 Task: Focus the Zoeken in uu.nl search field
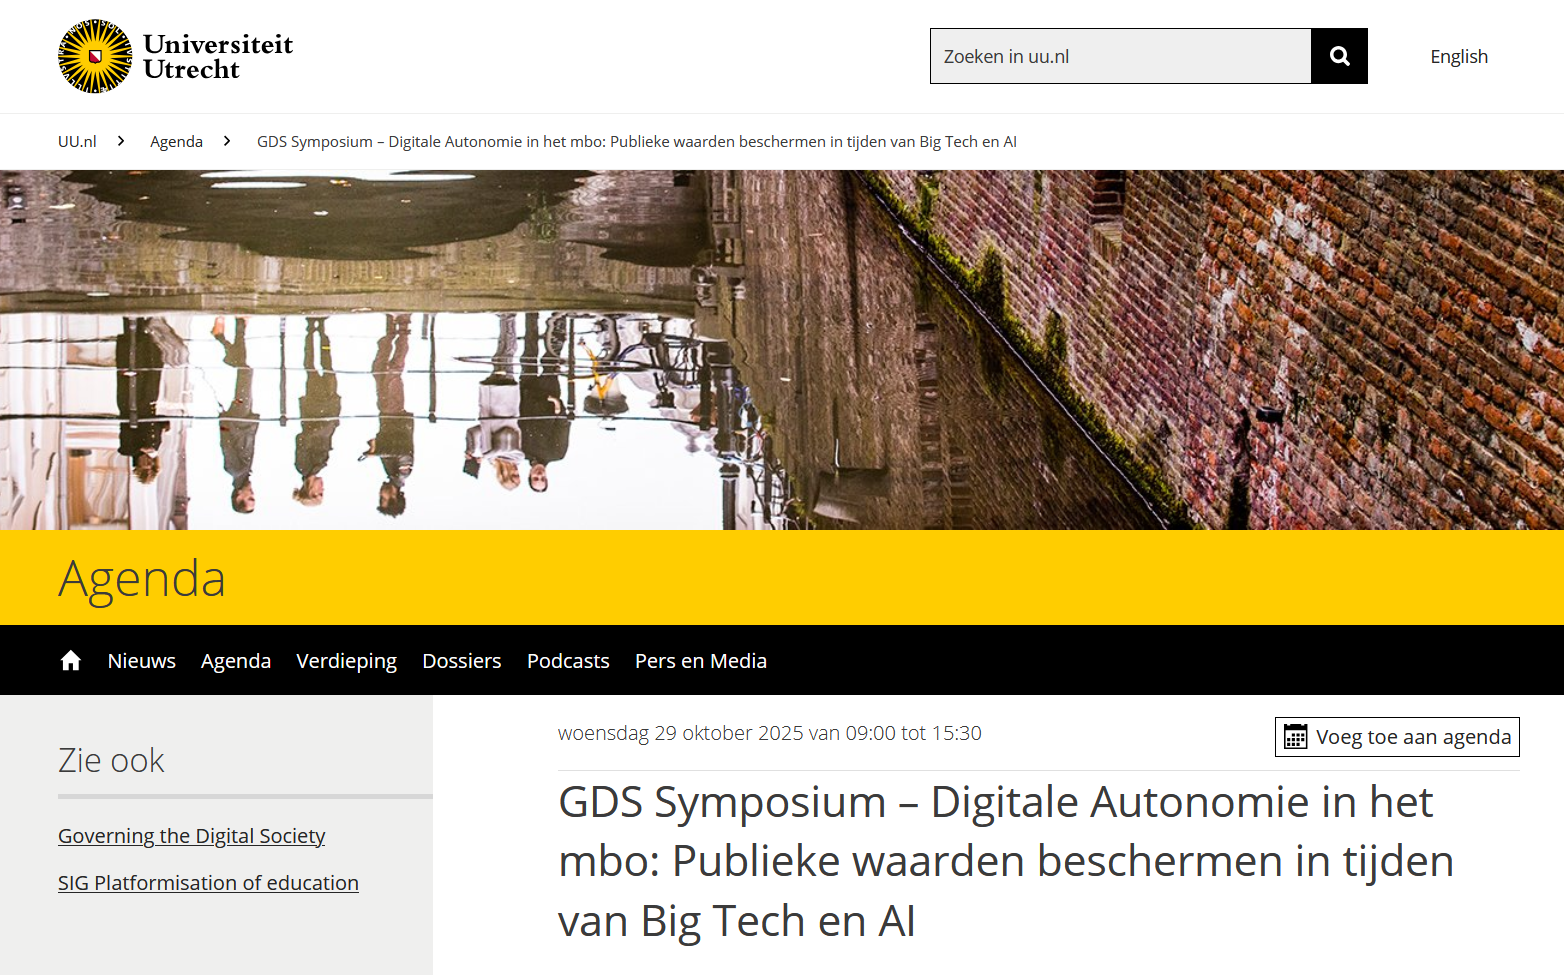(x=1120, y=56)
